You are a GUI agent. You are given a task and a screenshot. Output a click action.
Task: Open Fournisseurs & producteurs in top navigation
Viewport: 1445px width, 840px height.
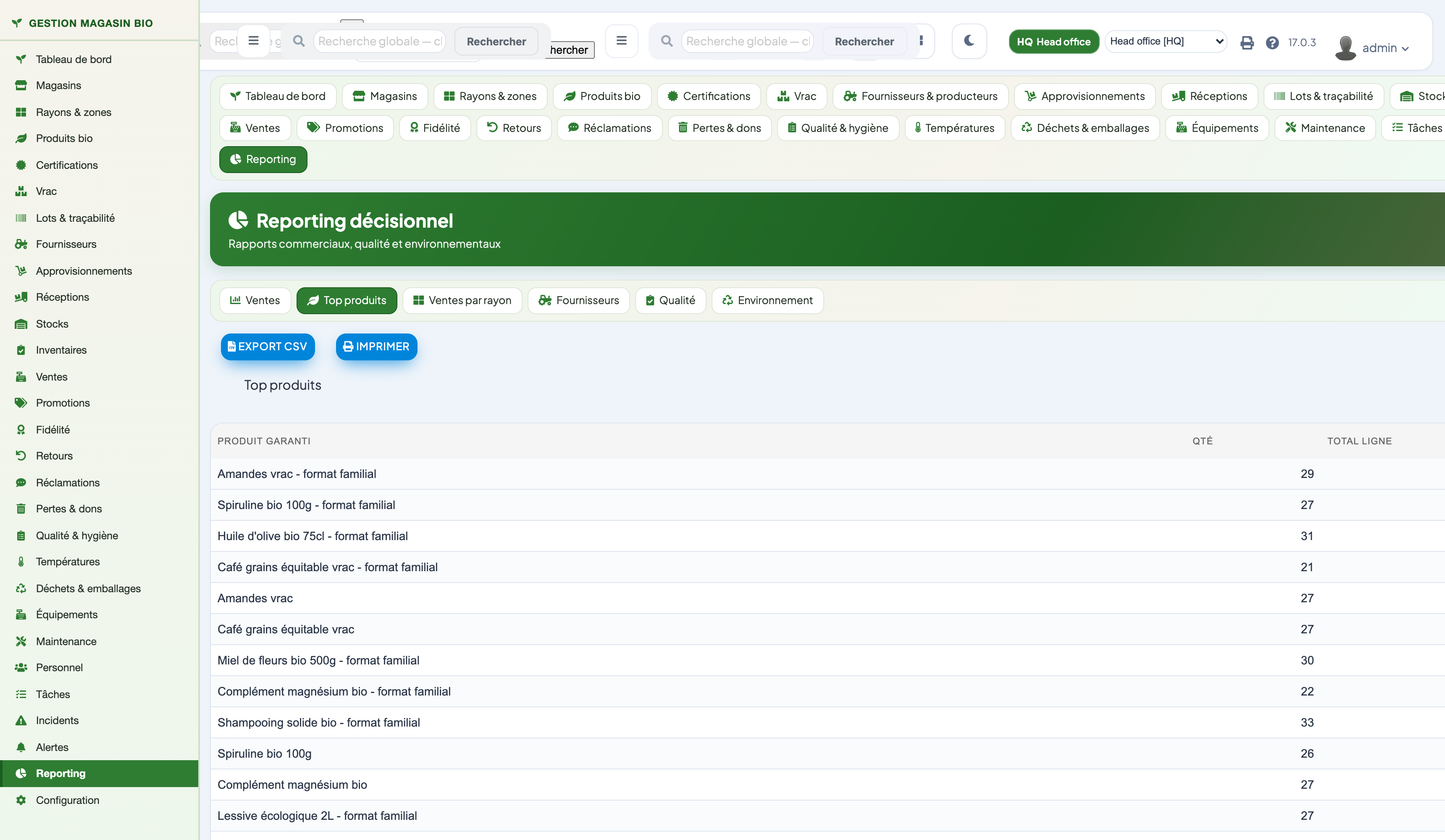click(x=921, y=96)
